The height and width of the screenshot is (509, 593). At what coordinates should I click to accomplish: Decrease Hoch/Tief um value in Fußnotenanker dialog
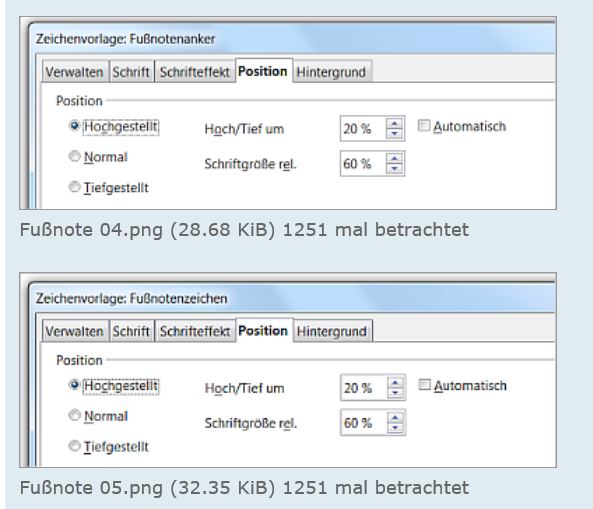pyautogui.click(x=394, y=133)
